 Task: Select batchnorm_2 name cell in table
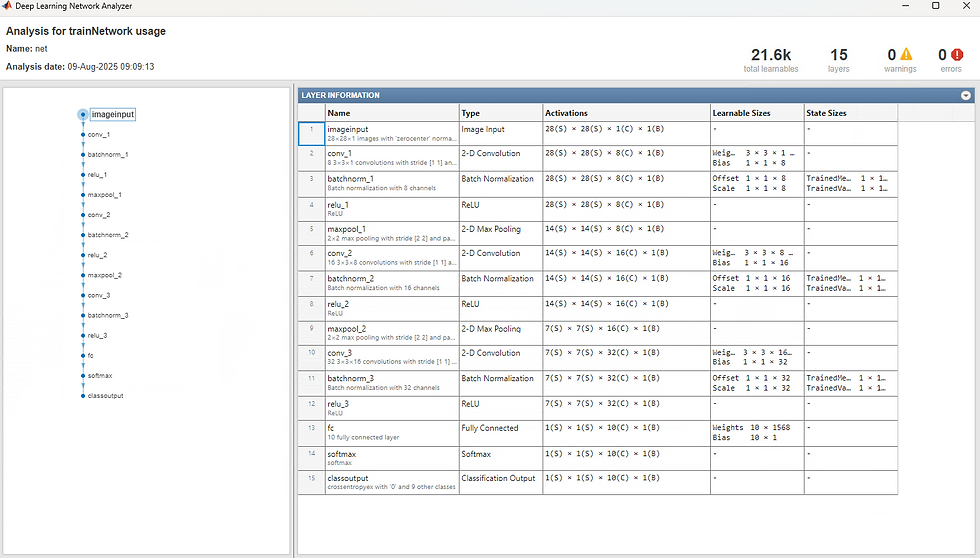pos(392,284)
